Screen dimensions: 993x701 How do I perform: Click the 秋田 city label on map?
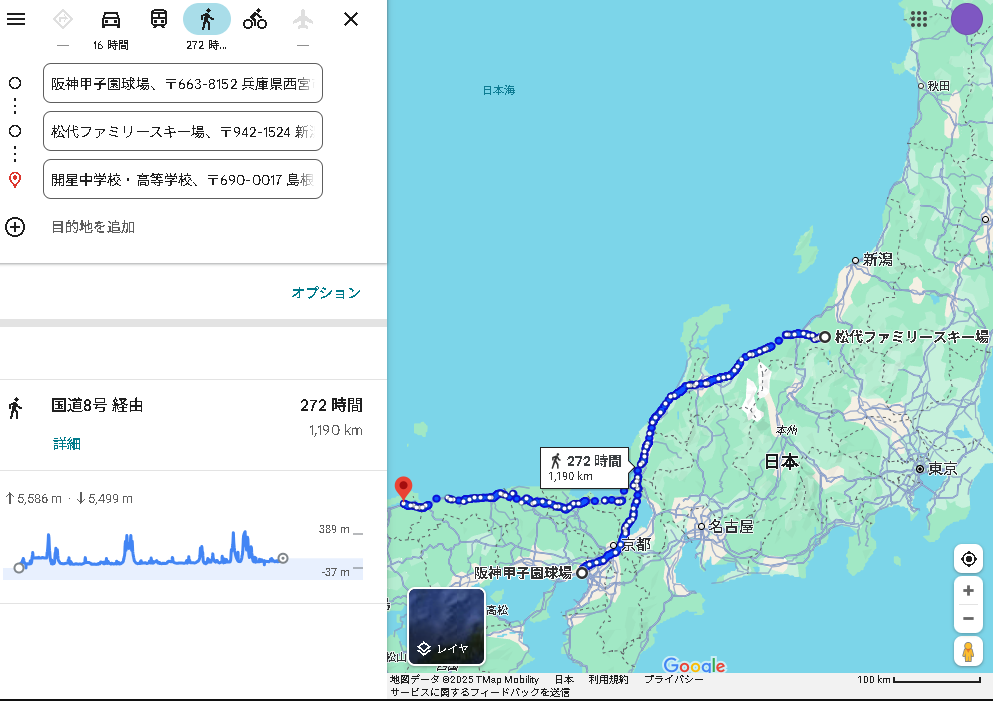[939, 85]
